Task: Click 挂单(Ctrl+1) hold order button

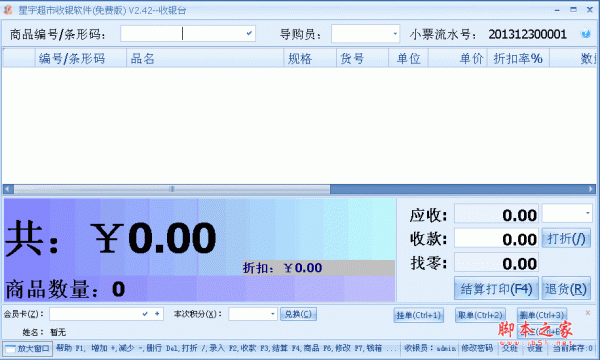Action: click(x=419, y=315)
